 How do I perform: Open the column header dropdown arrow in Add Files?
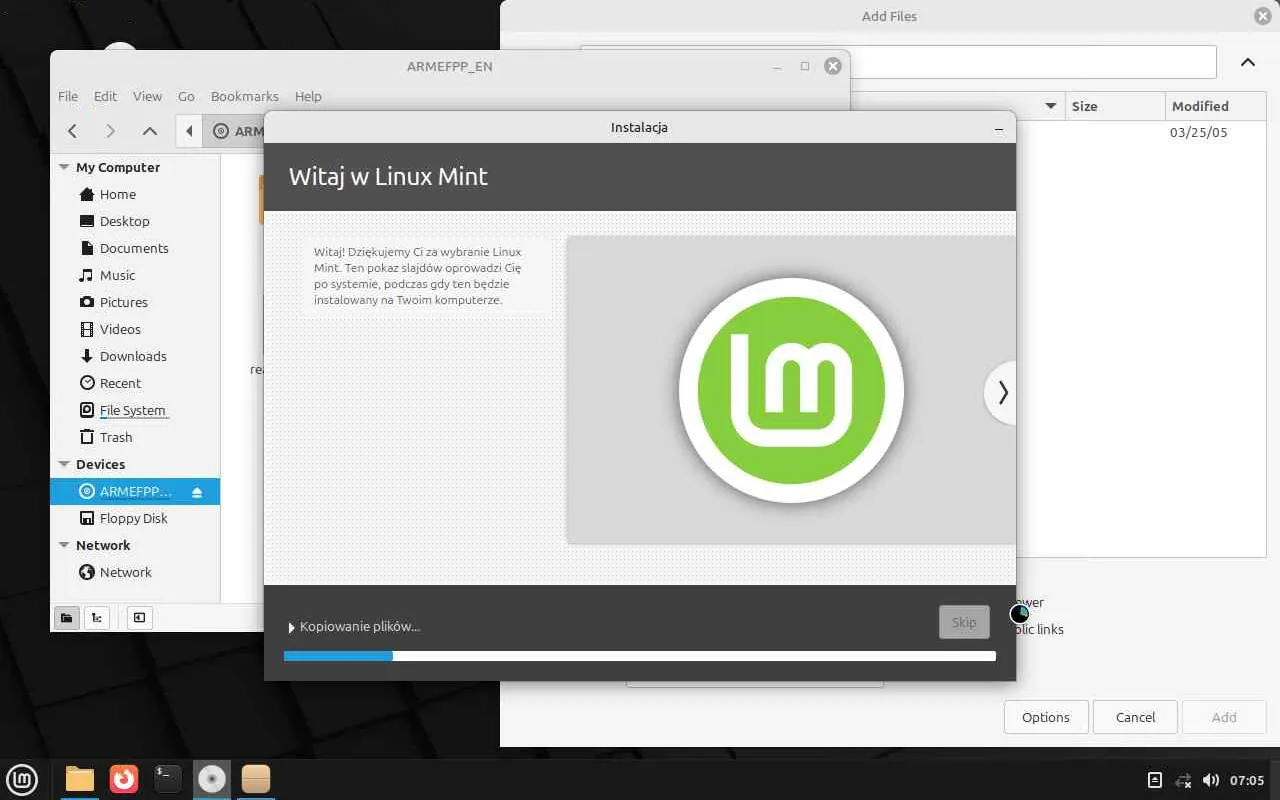[x=1051, y=106]
